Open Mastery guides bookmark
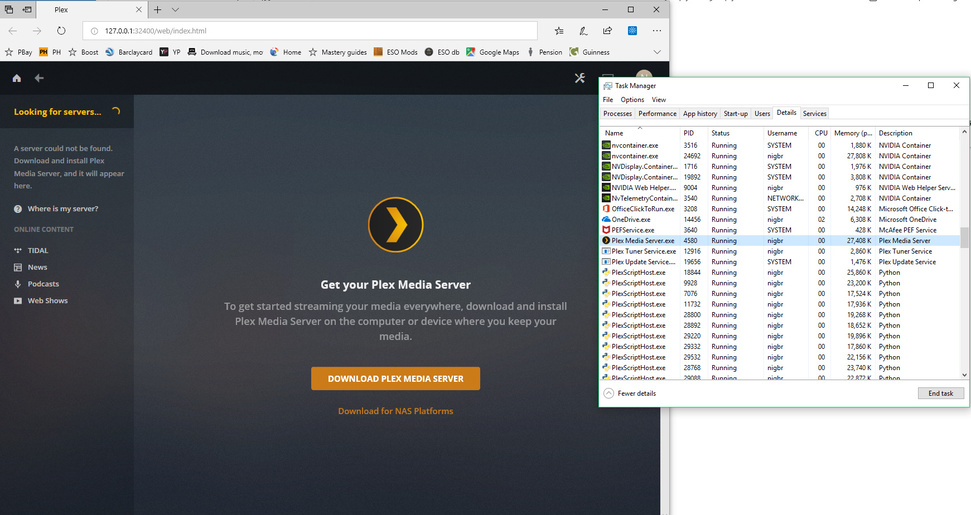This screenshot has height=515, width=971. (337, 52)
